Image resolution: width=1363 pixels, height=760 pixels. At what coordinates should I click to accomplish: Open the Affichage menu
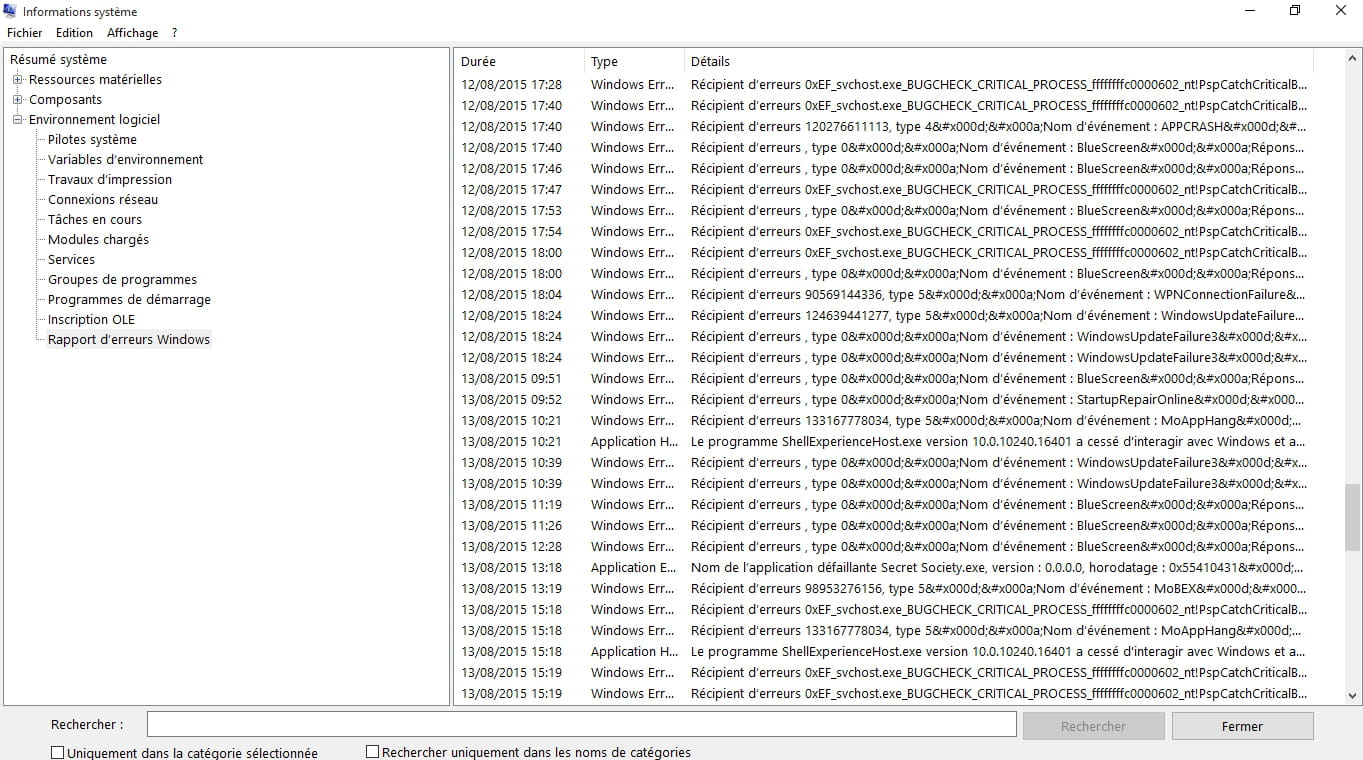(132, 33)
